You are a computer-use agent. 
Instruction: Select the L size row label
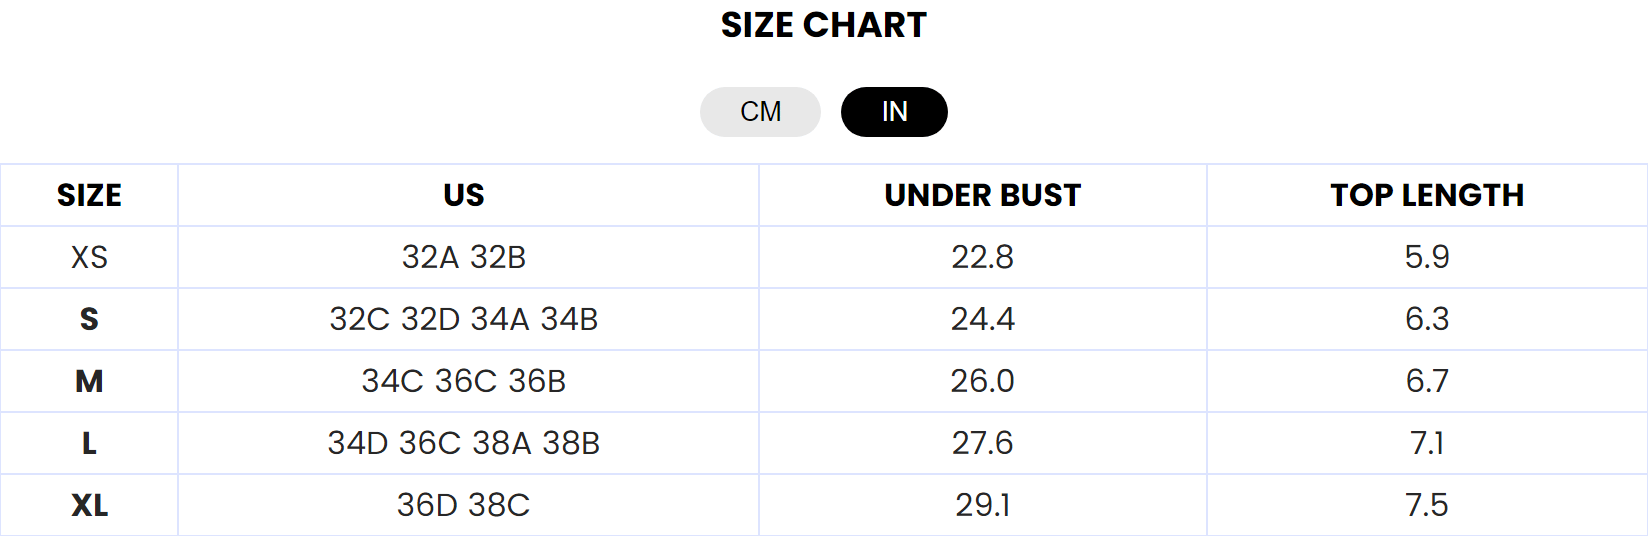[89, 443]
